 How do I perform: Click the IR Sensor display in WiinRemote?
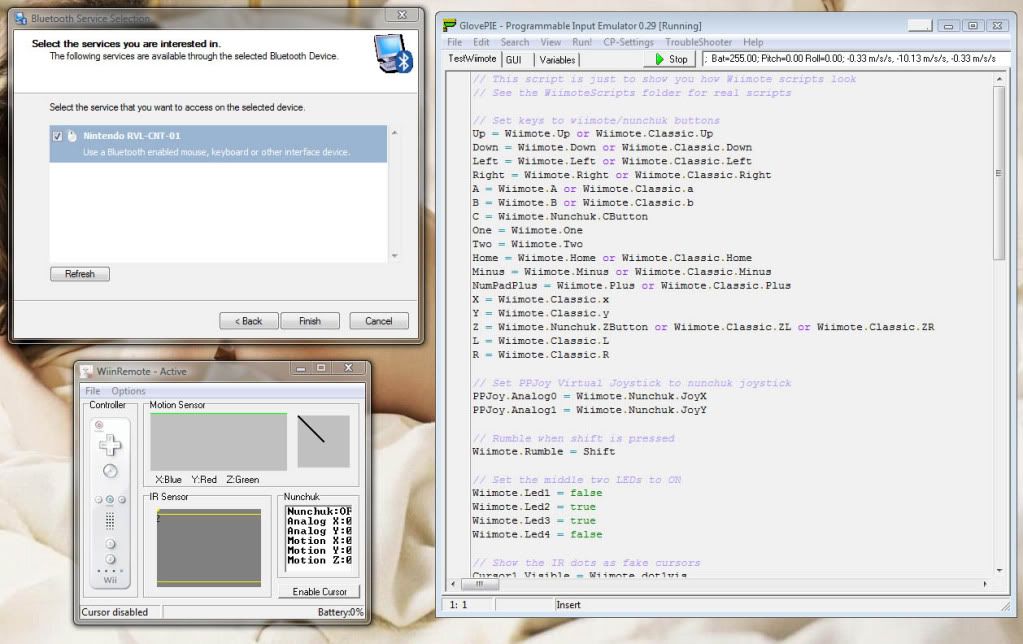[x=209, y=547]
